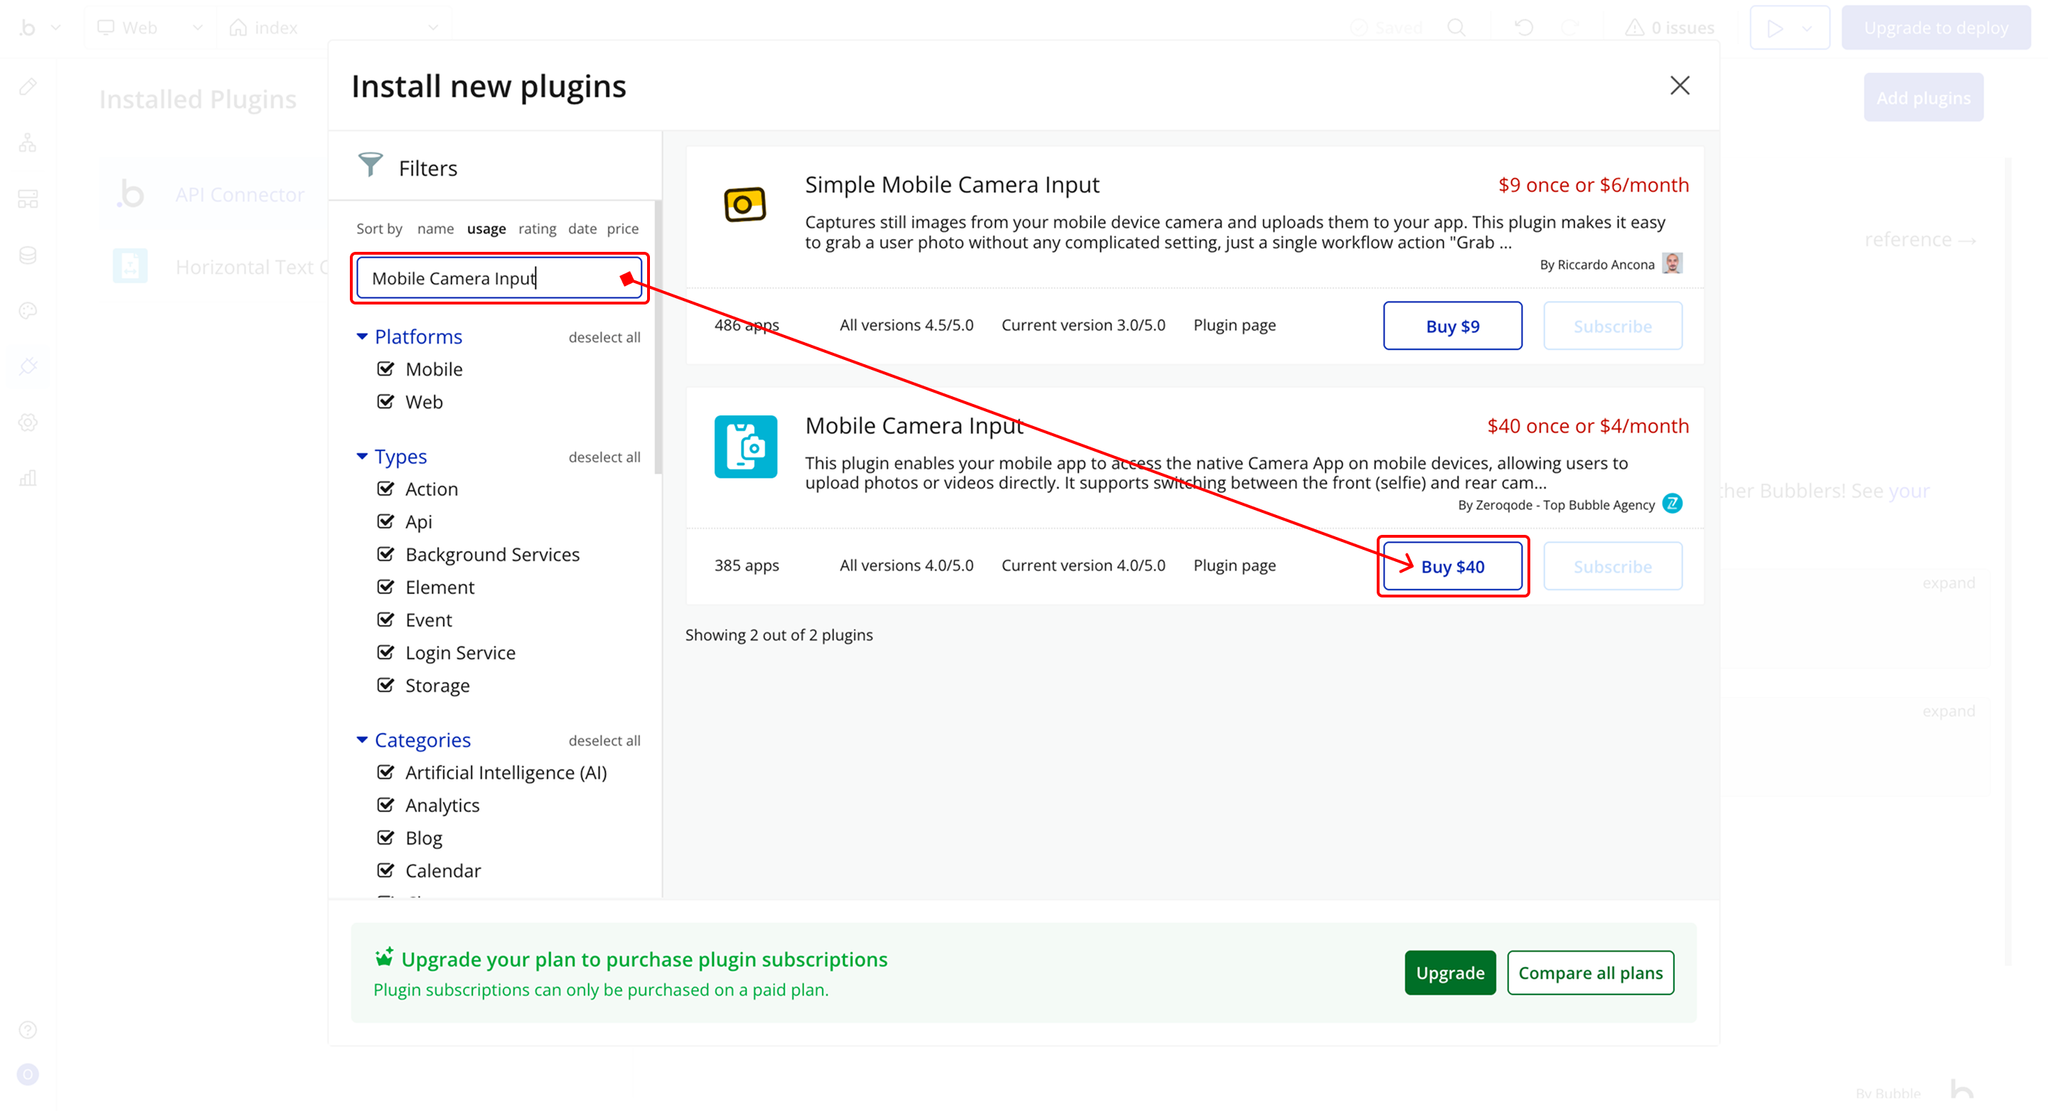
Task: Open the Plugins tab in left sidebar
Action: (28, 367)
